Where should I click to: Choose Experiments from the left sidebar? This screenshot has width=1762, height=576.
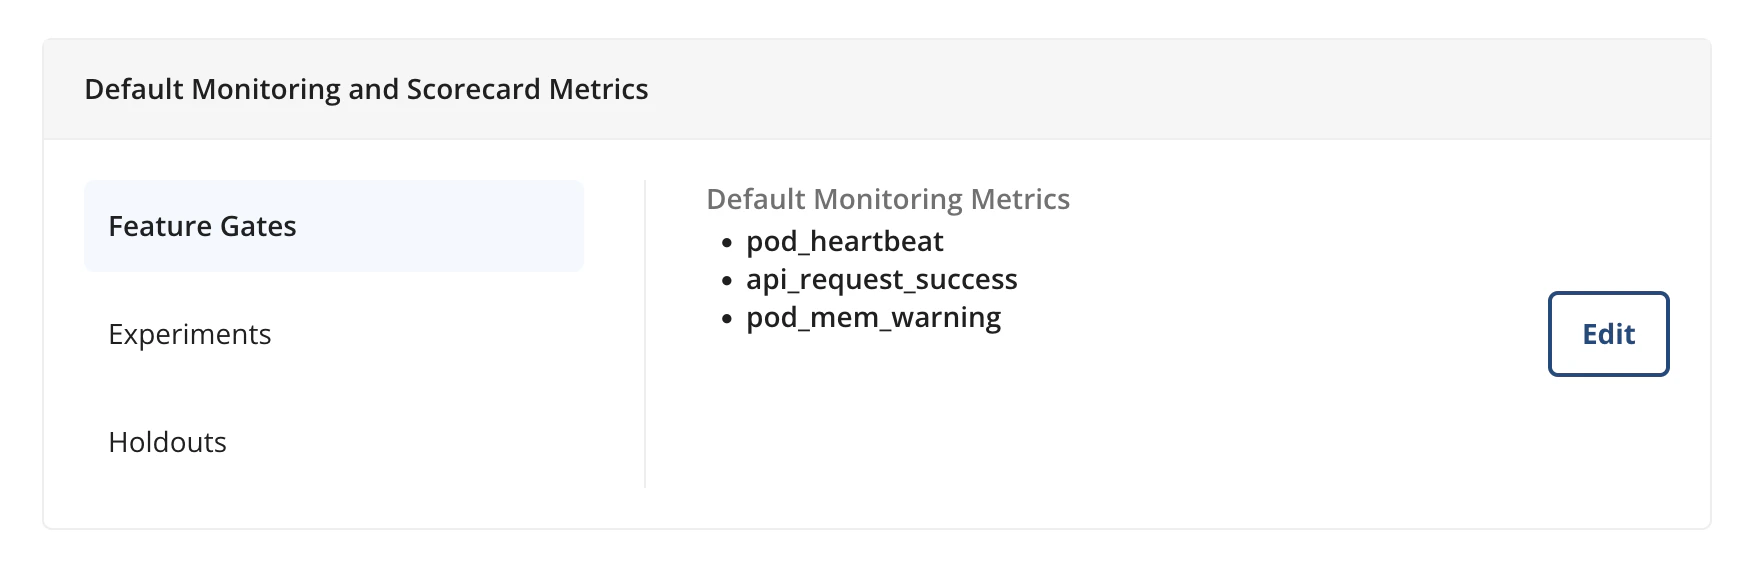tap(189, 334)
